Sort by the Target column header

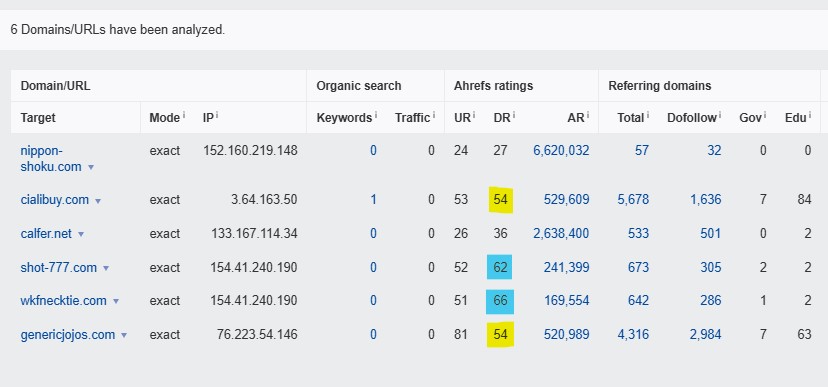38,118
